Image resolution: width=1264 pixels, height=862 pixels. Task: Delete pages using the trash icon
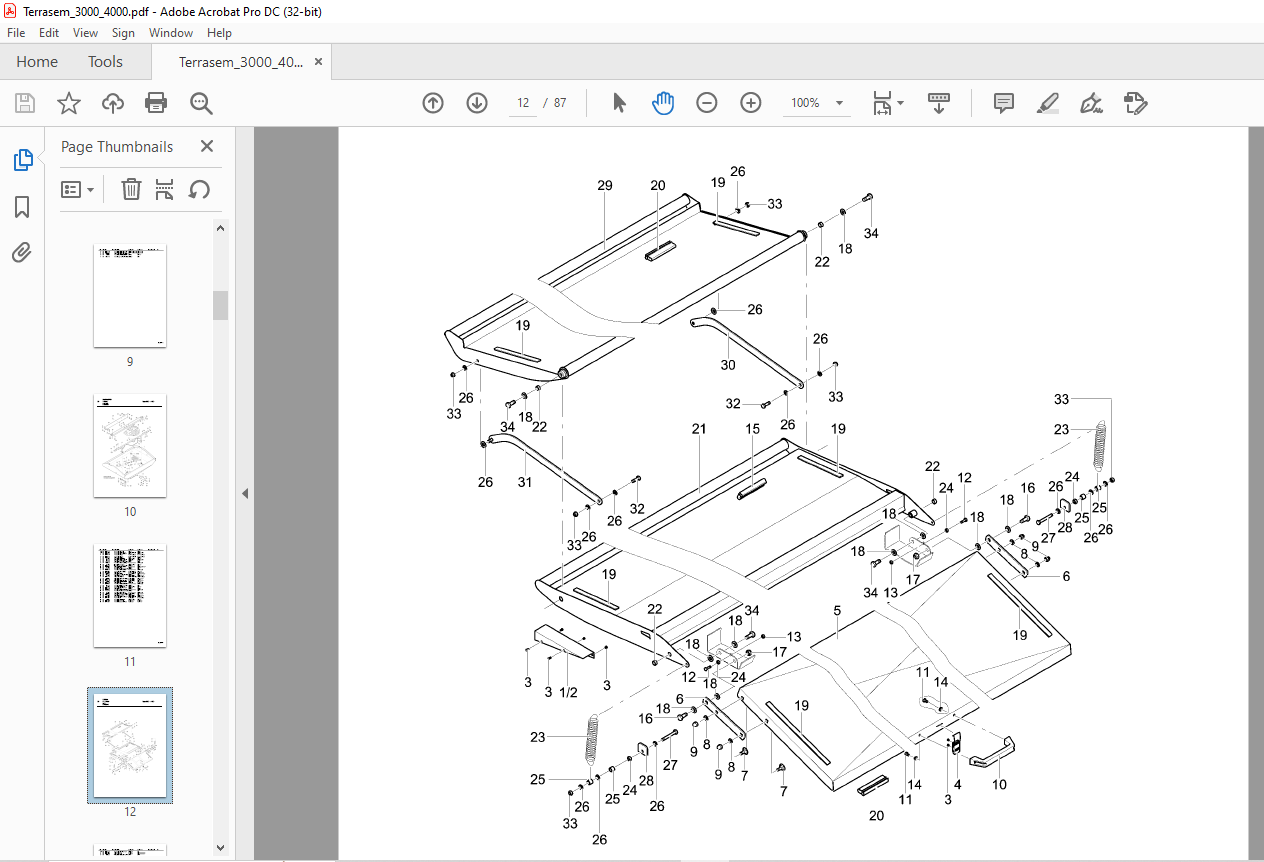click(x=131, y=189)
